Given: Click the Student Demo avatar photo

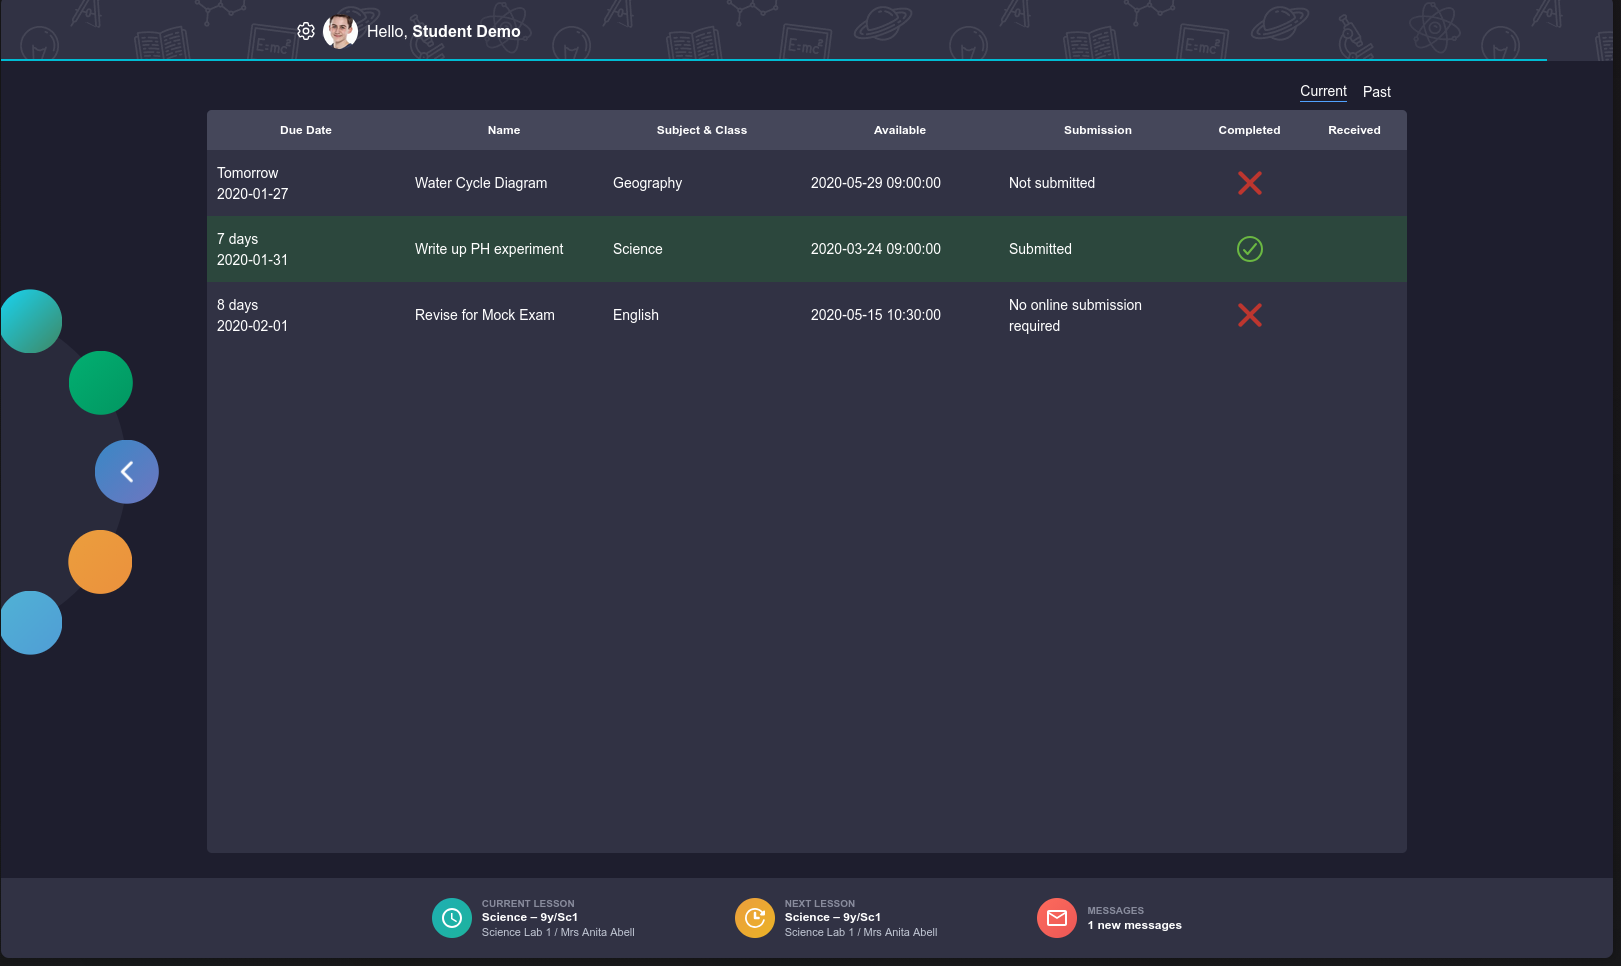Looking at the screenshot, I should tap(340, 31).
